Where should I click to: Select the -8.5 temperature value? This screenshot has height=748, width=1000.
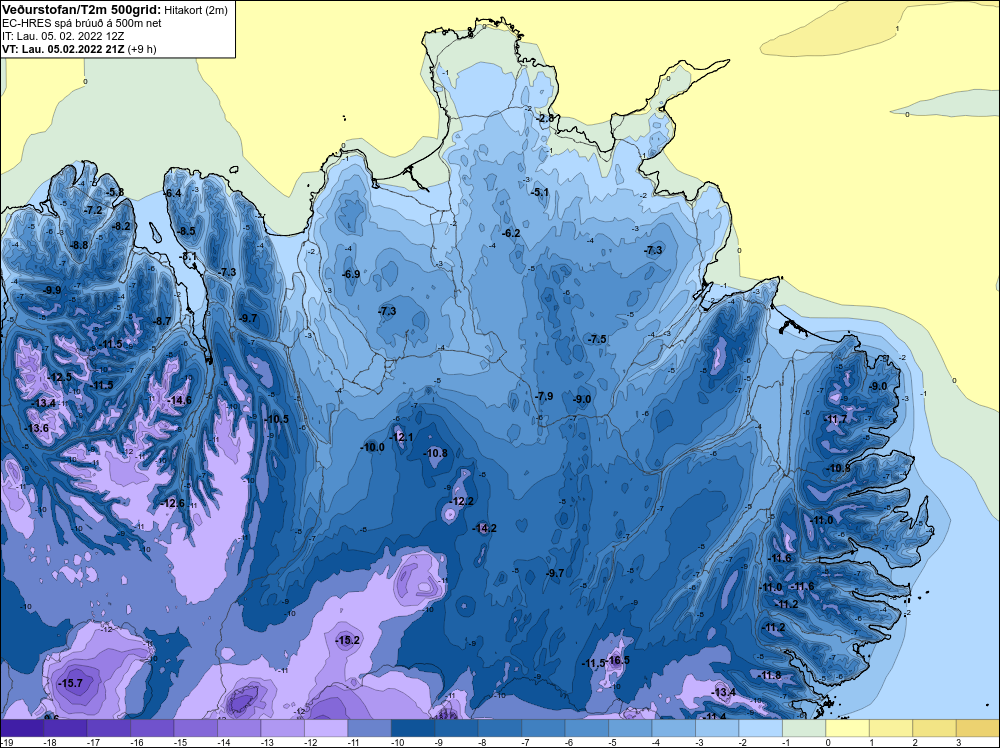(x=186, y=231)
